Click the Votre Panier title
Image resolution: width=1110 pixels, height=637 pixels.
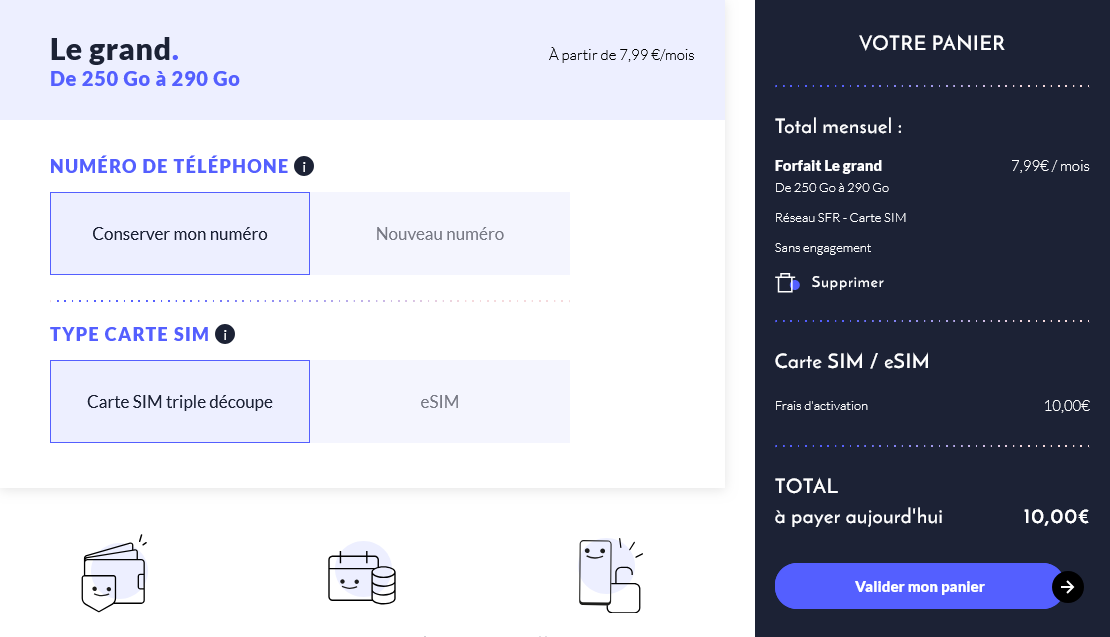coord(931,43)
